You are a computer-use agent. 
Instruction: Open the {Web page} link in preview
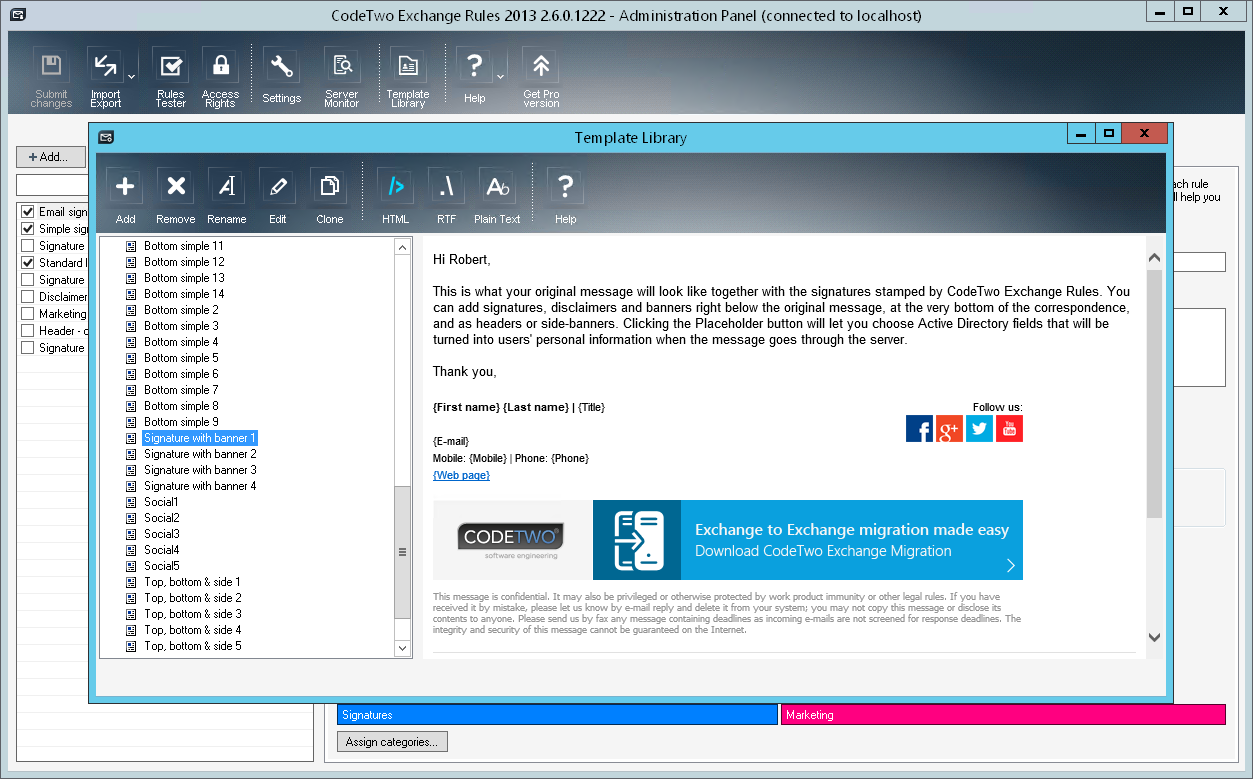pyautogui.click(x=461, y=475)
